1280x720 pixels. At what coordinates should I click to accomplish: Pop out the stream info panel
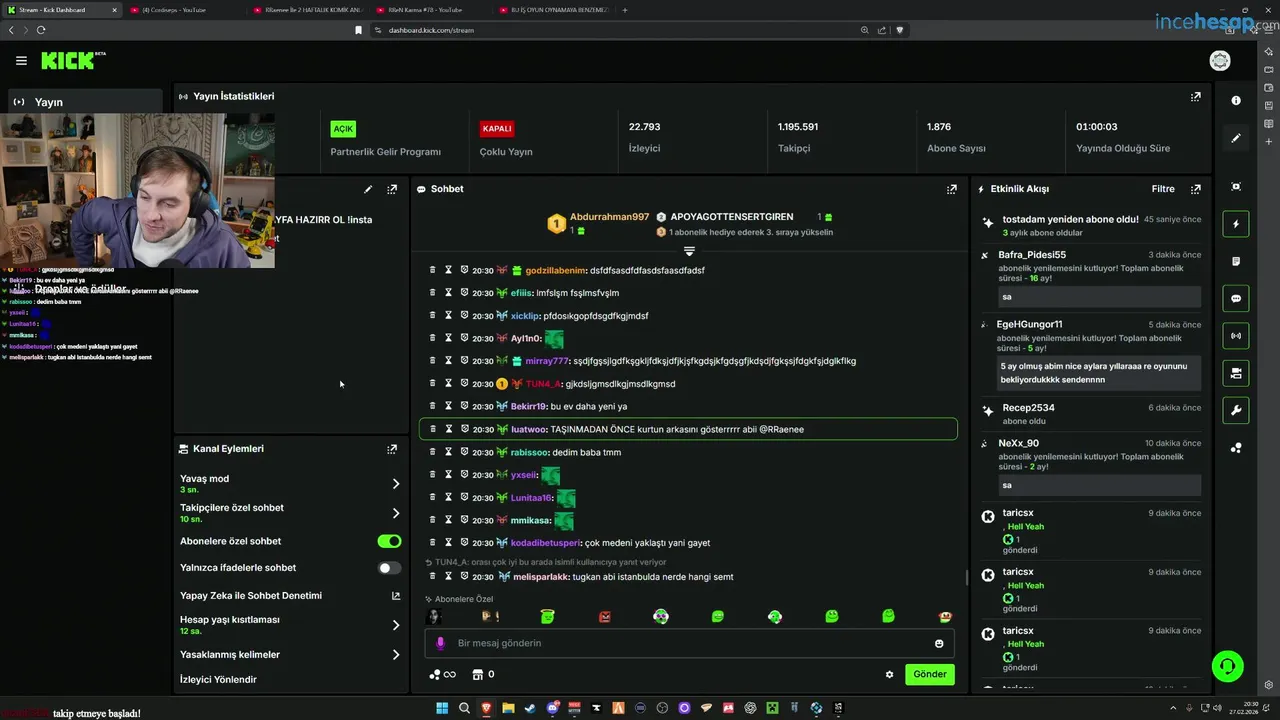click(392, 189)
